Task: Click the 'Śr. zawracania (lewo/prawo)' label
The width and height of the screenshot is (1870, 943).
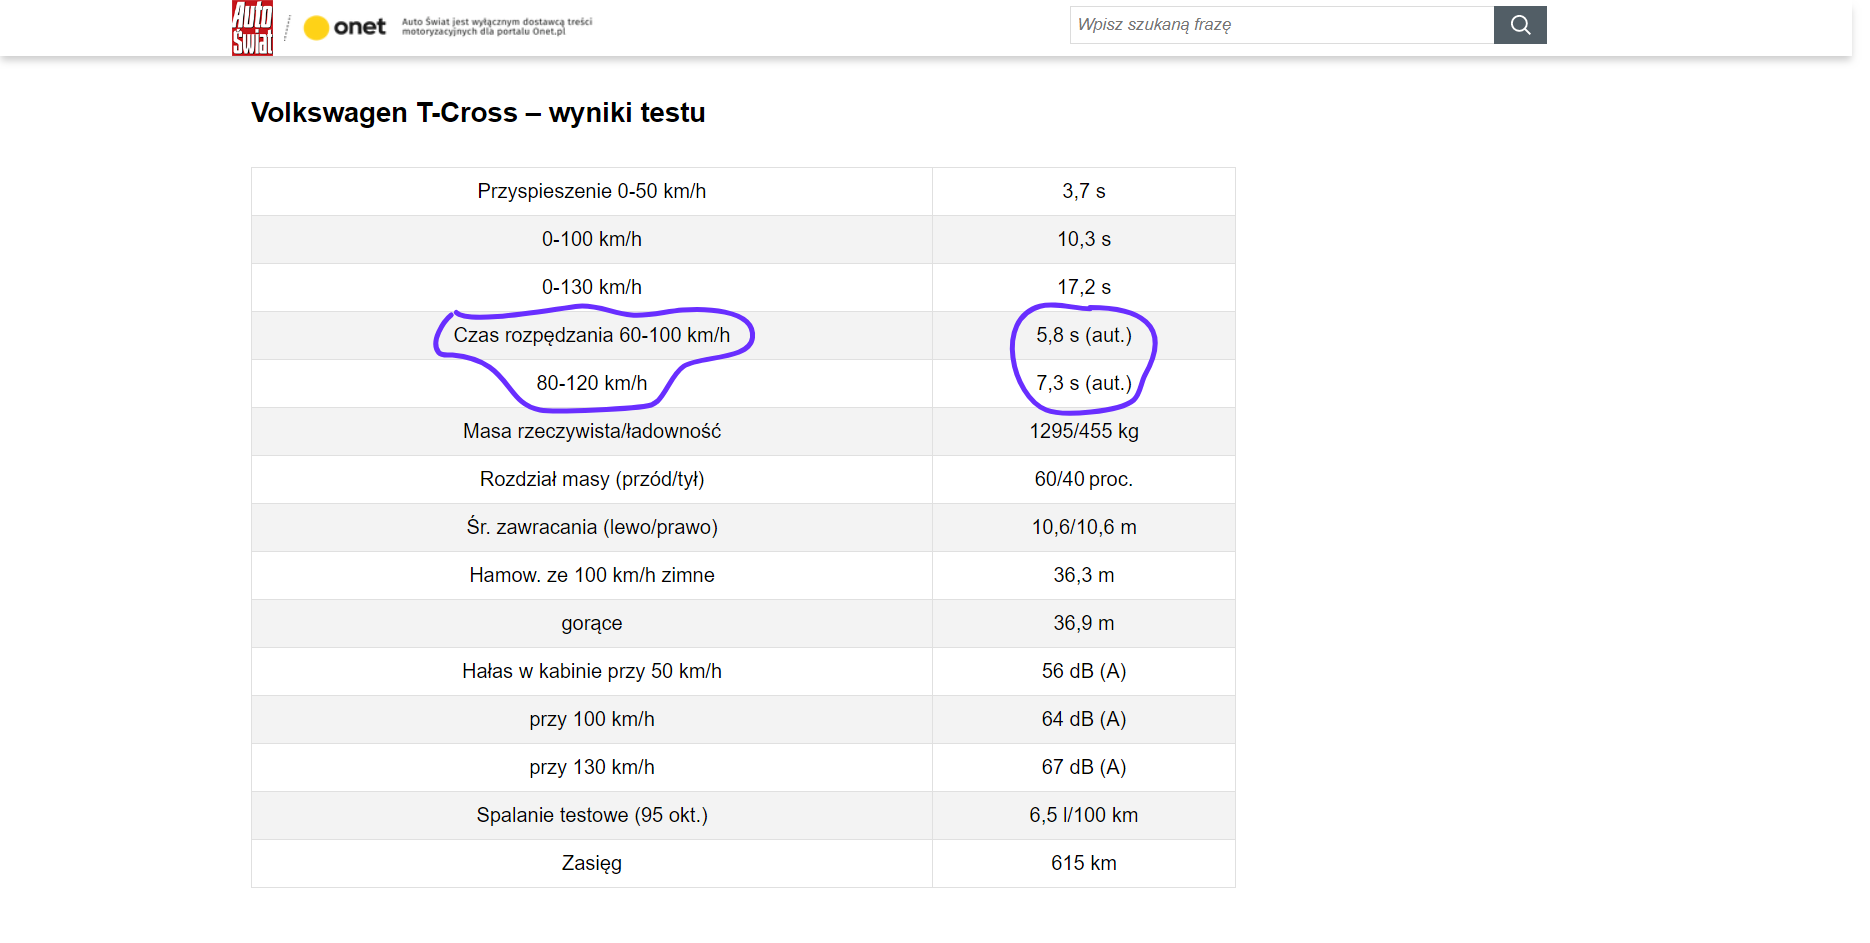Action: [592, 527]
